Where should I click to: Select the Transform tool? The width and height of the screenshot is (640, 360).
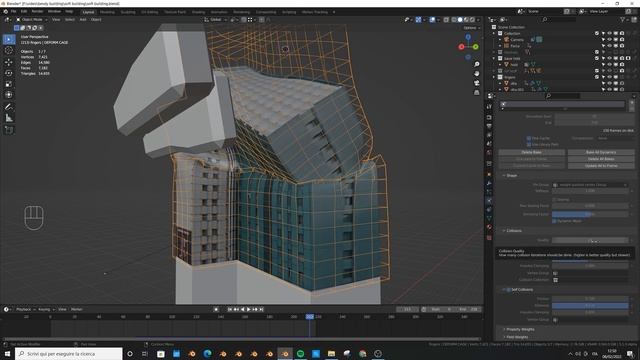(x=9, y=95)
